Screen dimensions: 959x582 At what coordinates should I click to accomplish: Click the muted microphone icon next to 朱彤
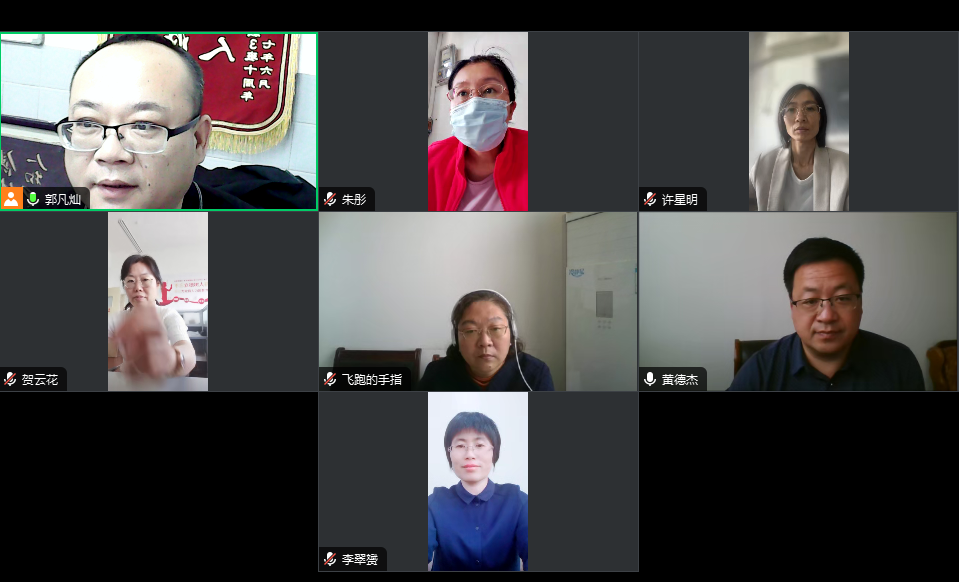click(x=330, y=199)
